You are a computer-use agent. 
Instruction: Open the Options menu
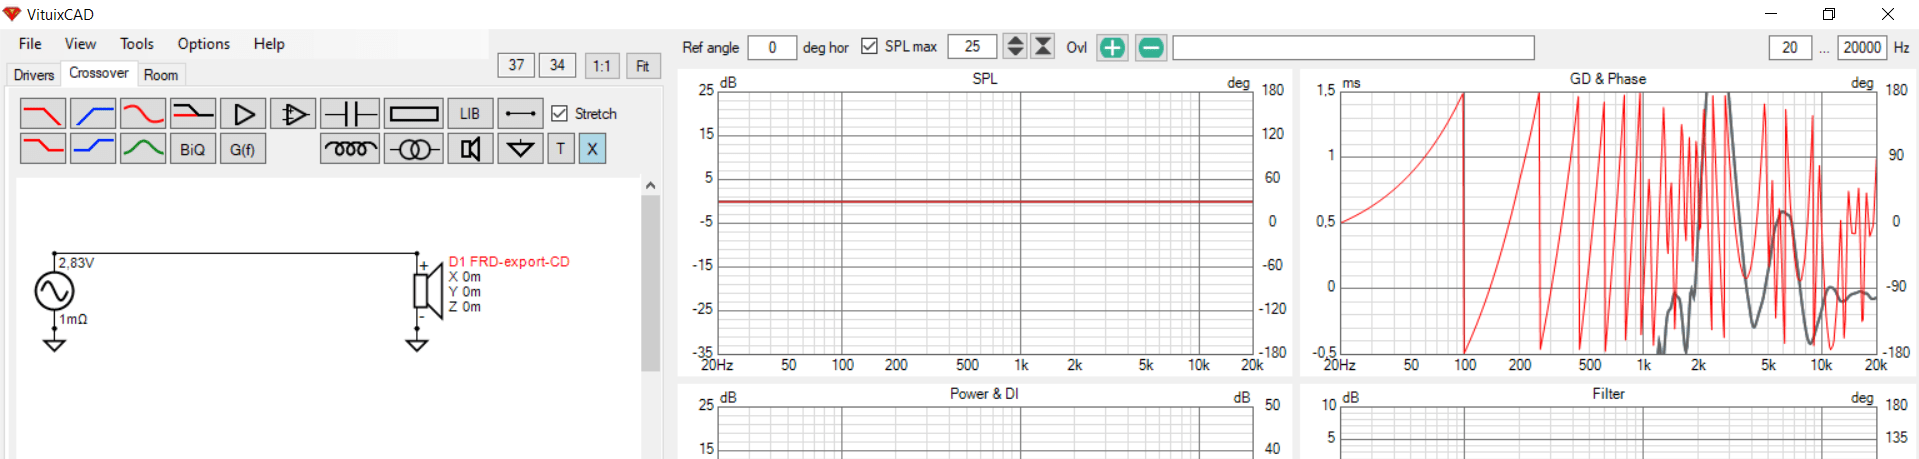(x=204, y=44)
